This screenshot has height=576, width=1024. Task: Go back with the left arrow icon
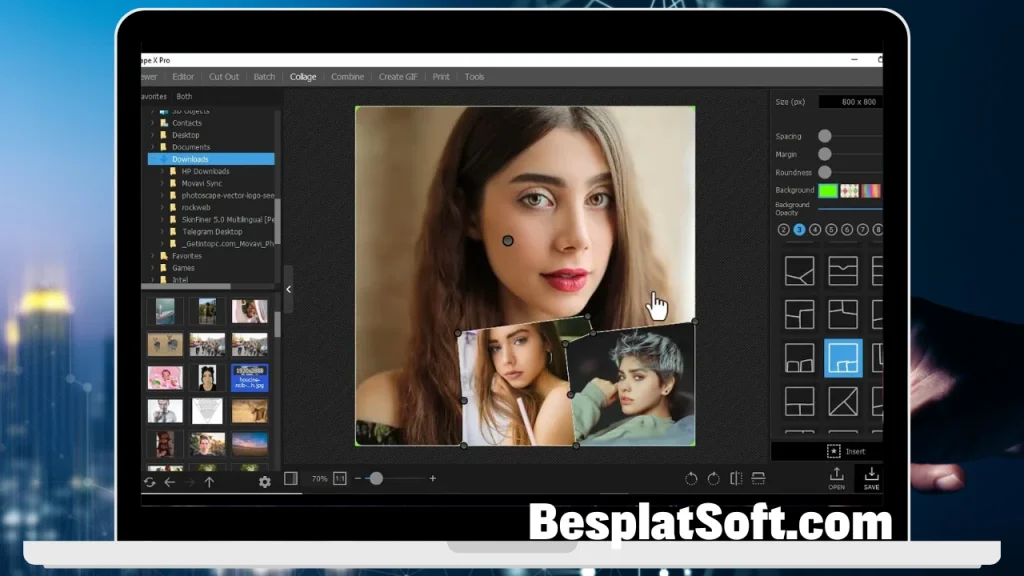[x=170, y=482]
